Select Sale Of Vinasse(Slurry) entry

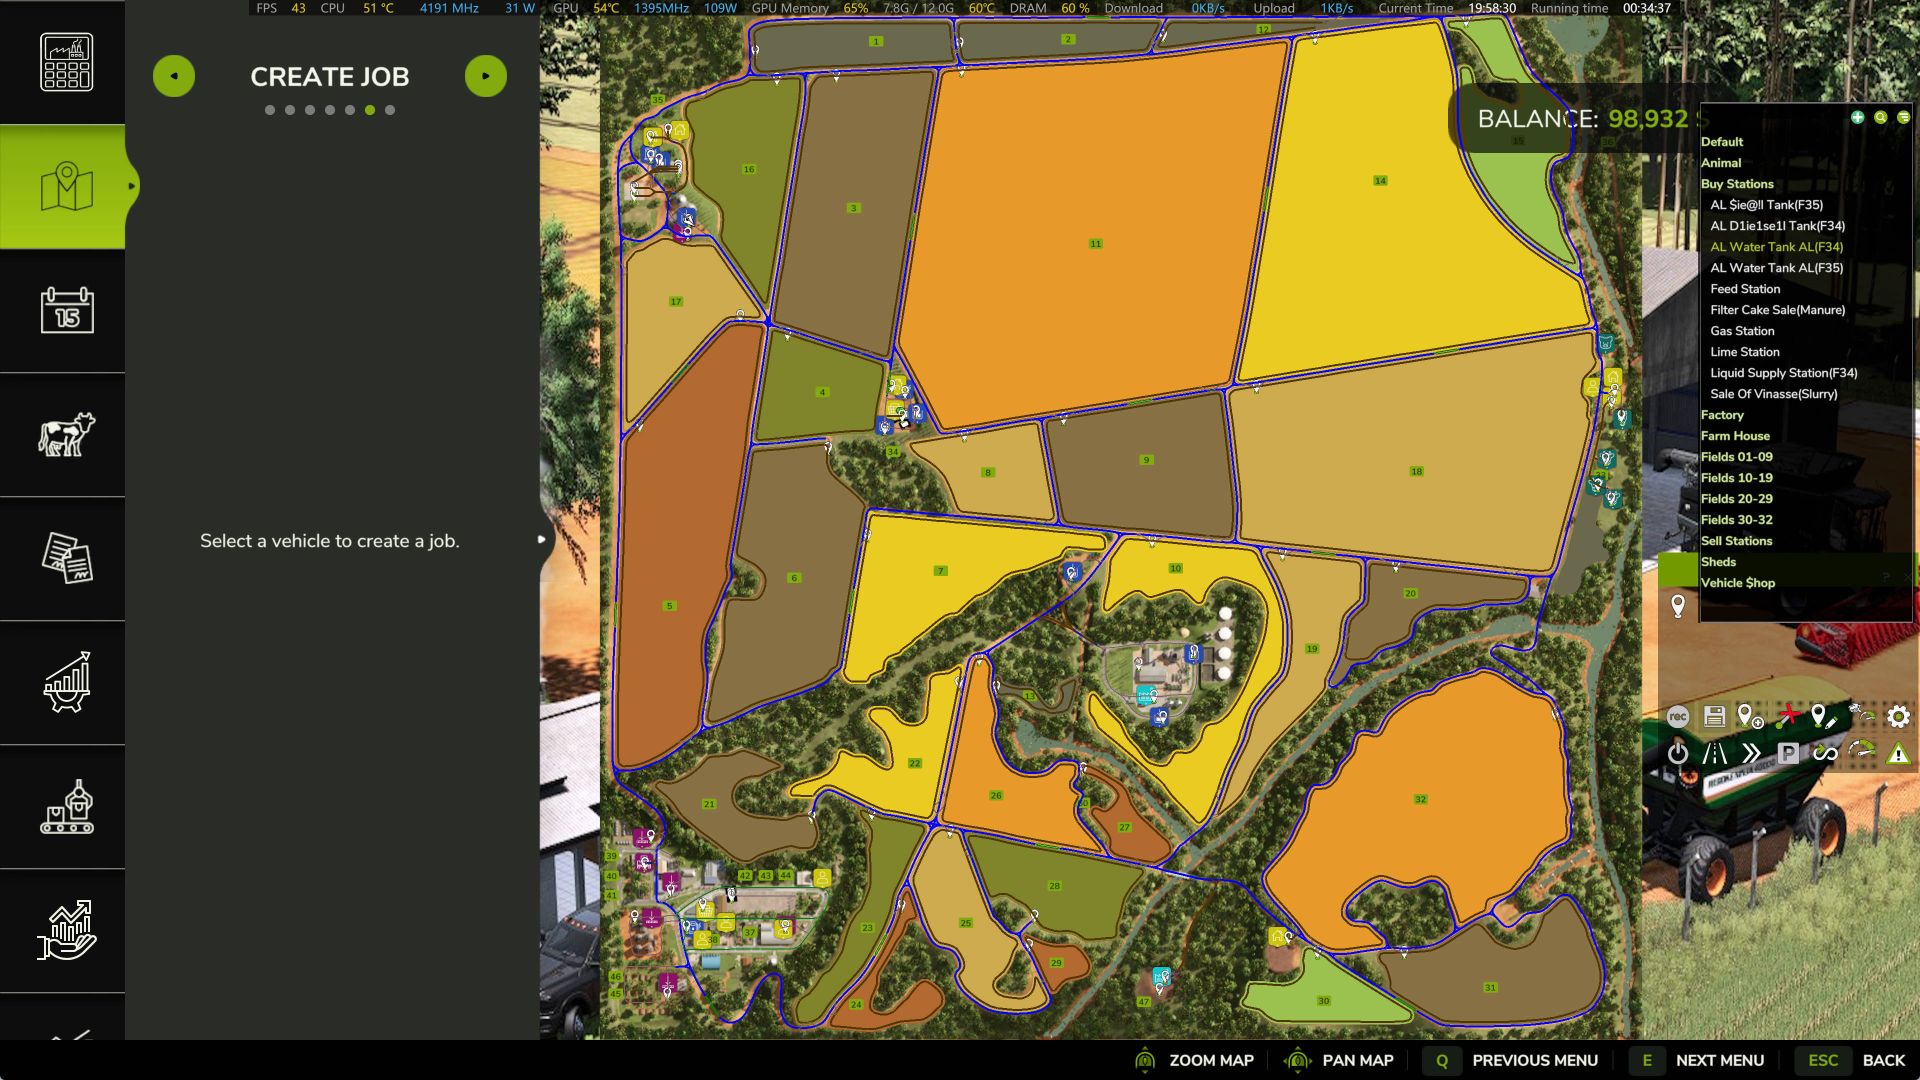[1773, 394]
